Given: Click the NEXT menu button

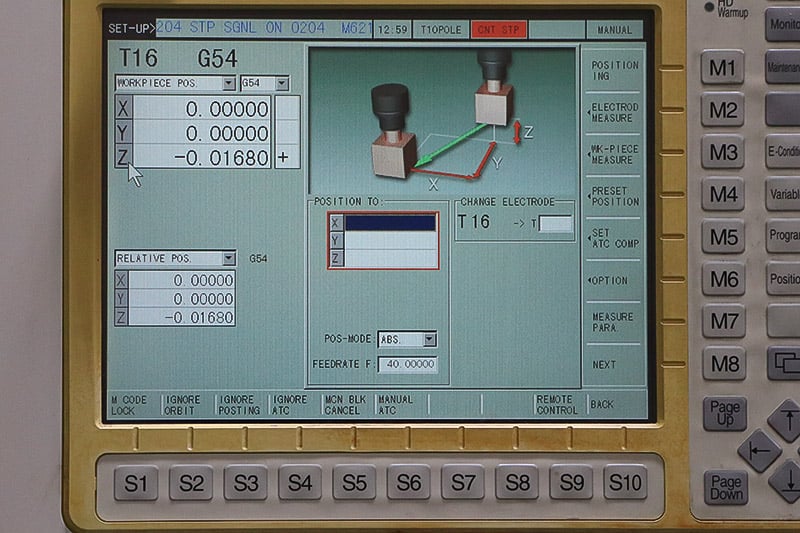Looking at the screenshot, I should tap(606, 365).
